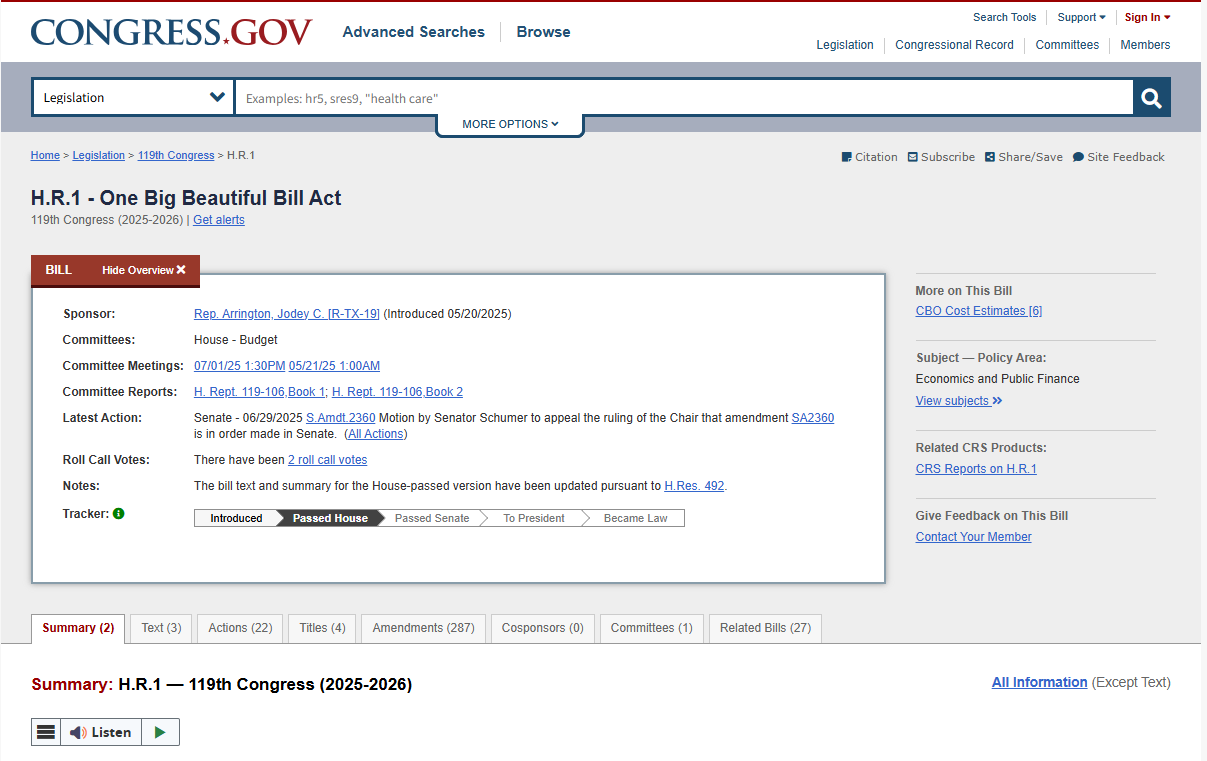The image size is (1207, 761).
Task: Open sponsor Rep. Arrington, Jodey C. link
Action: coord(287,314)
